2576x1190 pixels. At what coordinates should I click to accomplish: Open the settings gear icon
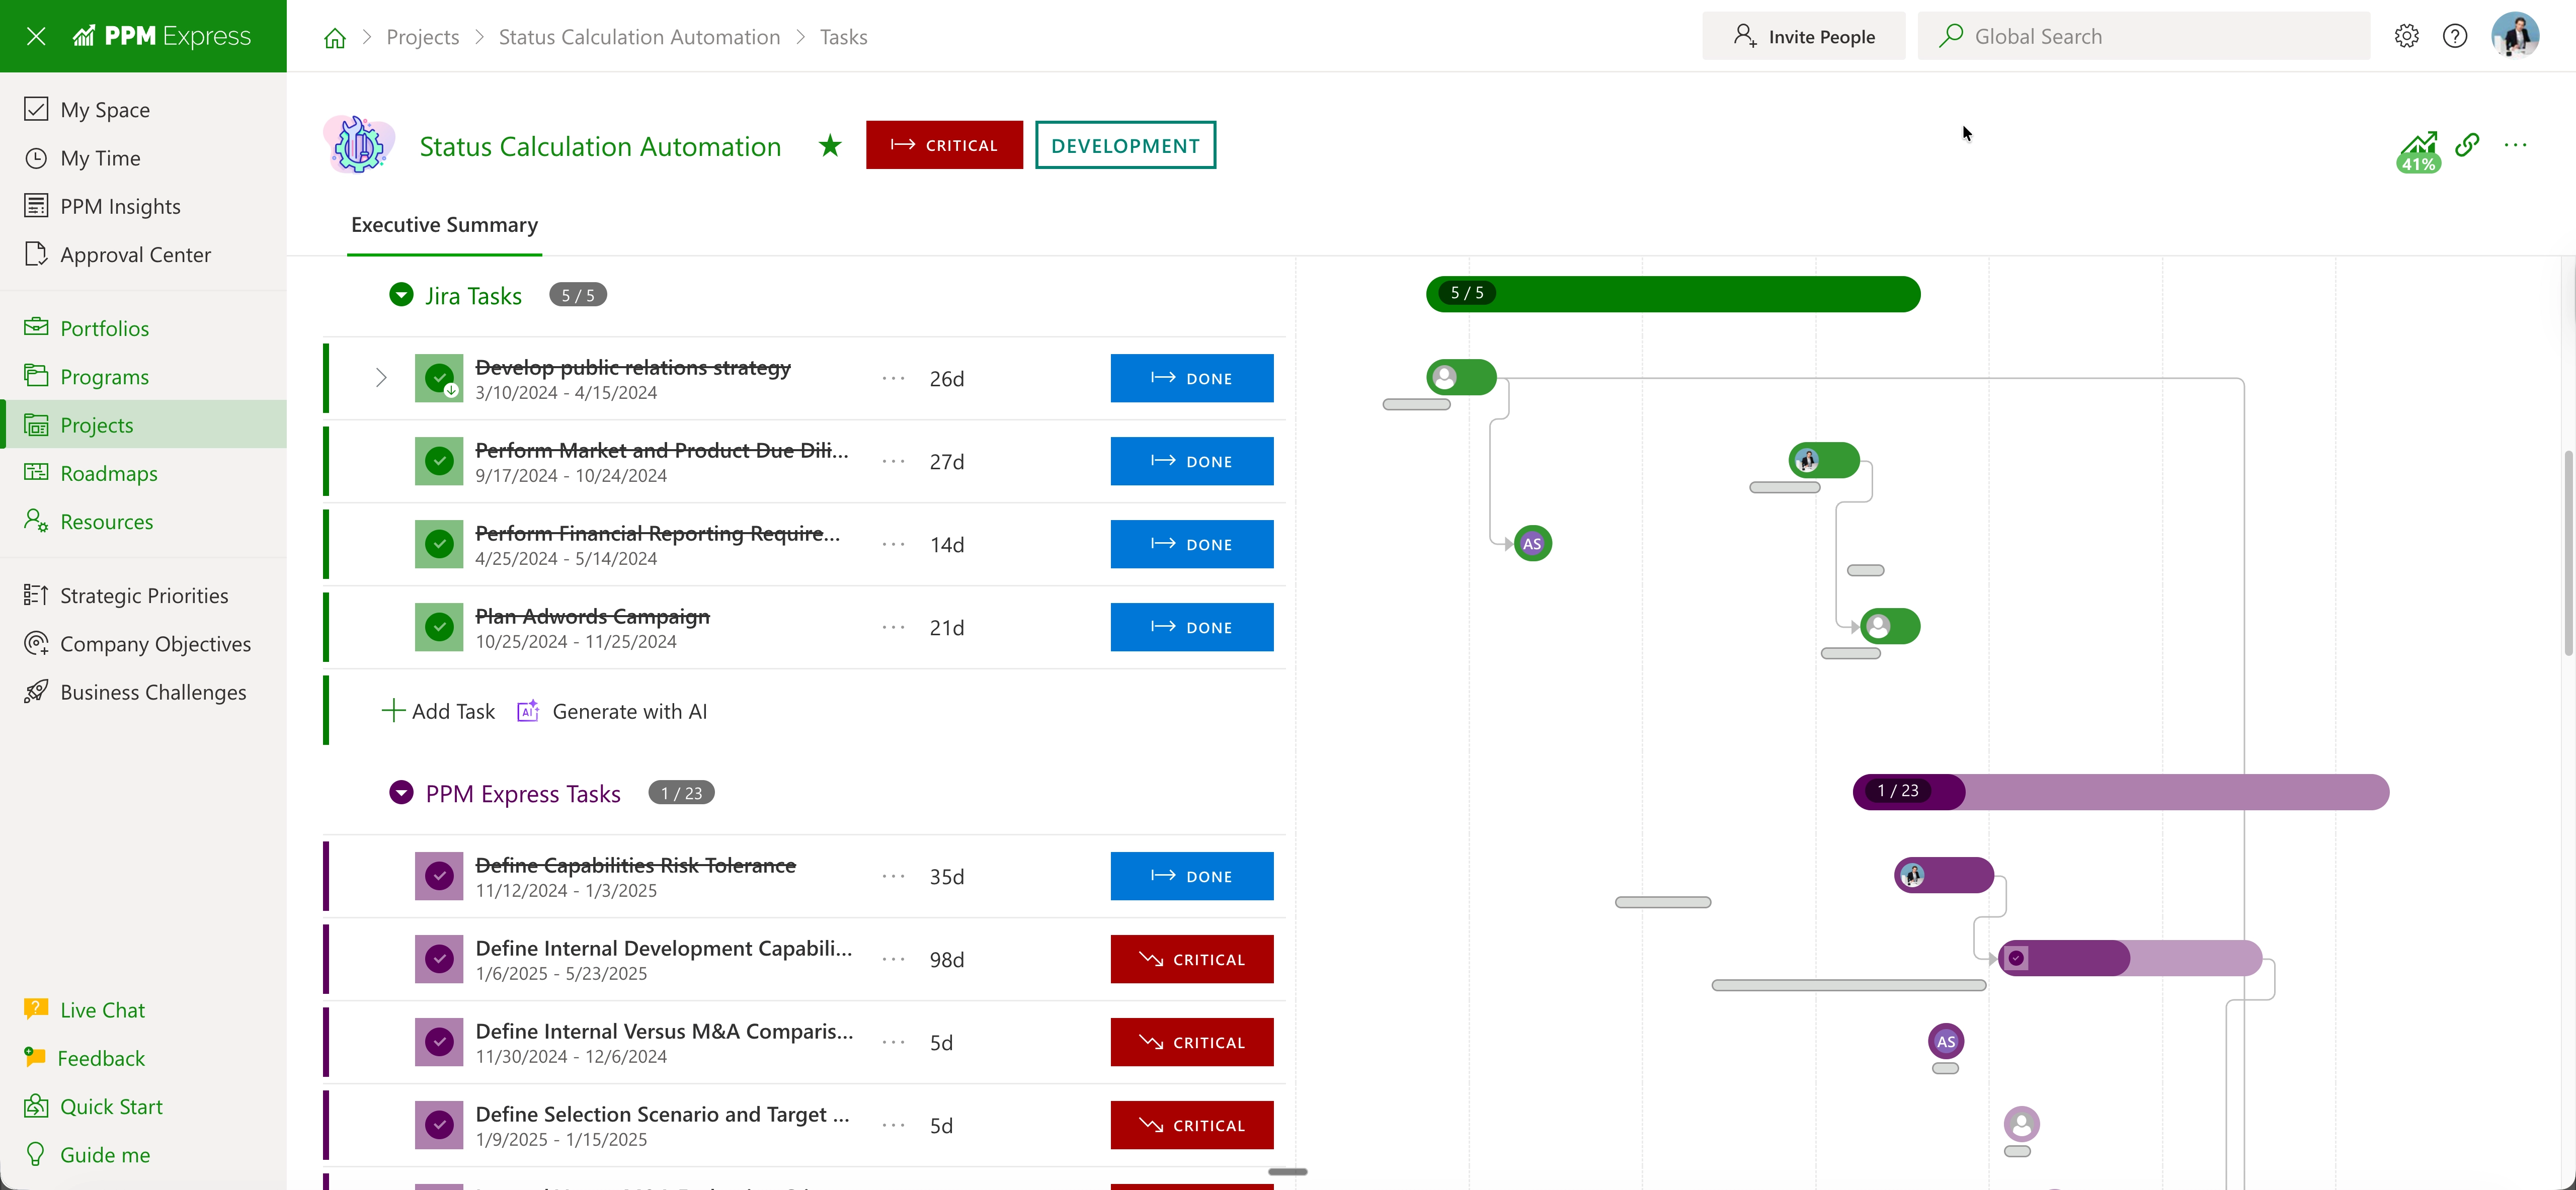pyautogui.click(x=2406, y=36)
